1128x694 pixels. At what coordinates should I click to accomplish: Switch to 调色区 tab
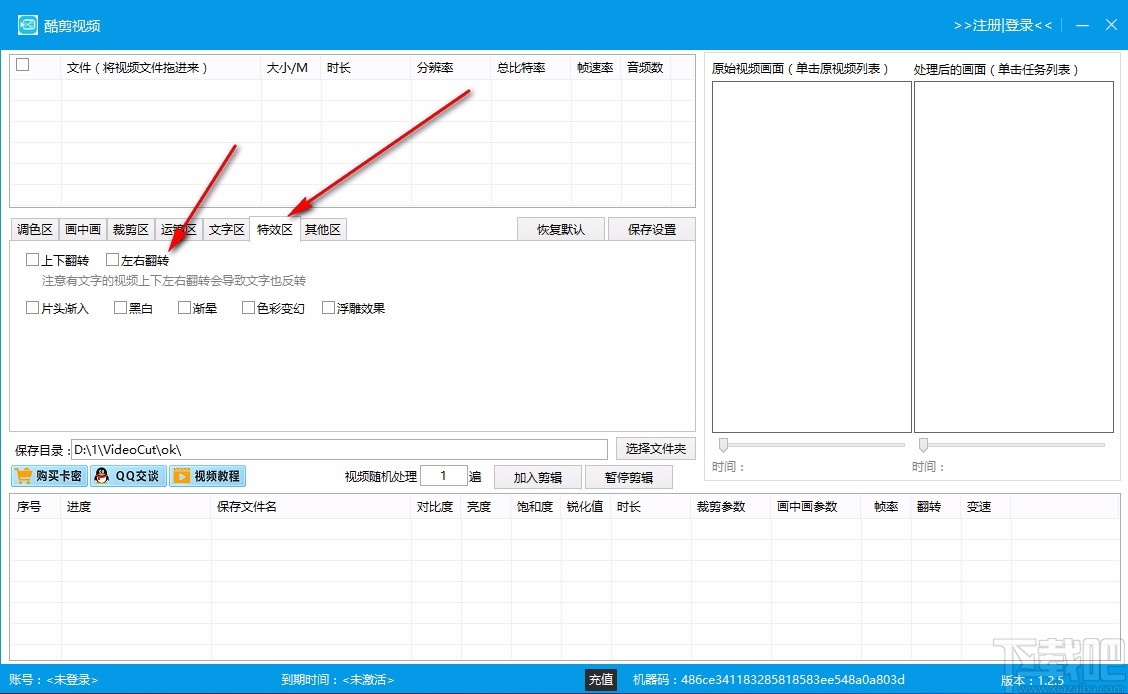point(35,229)
